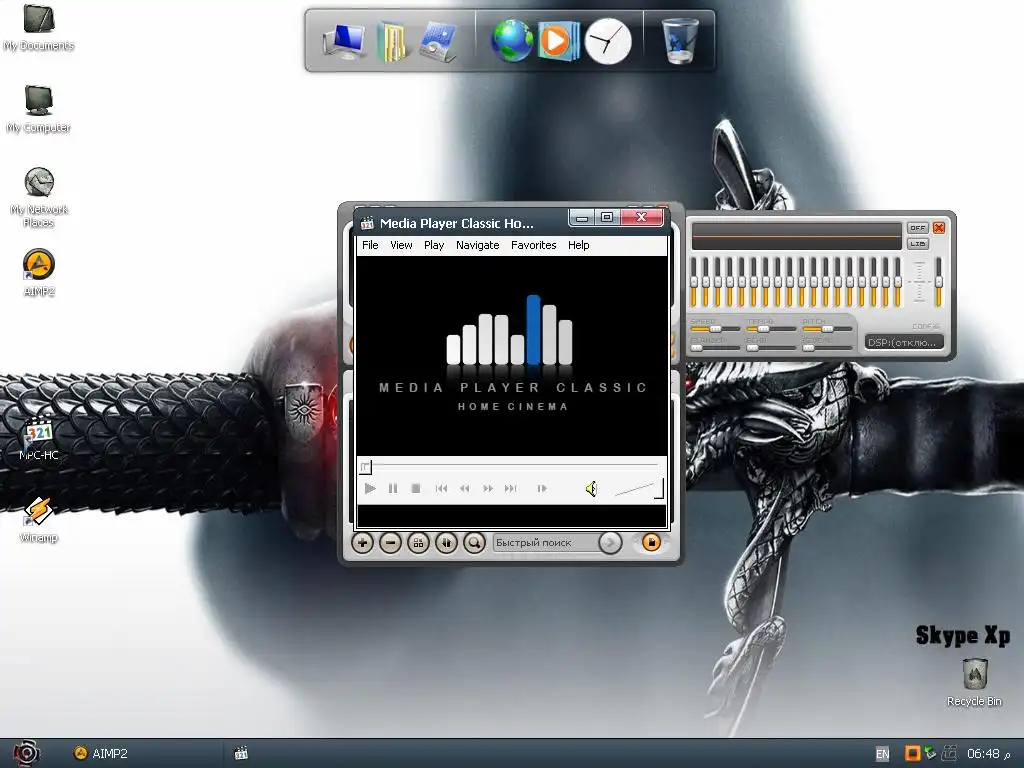Image resolution: width=1024 pixels, height=768 pixels.
Task: Select the AIMP2 desktop shortcut
Action: [x=39, y=273]
